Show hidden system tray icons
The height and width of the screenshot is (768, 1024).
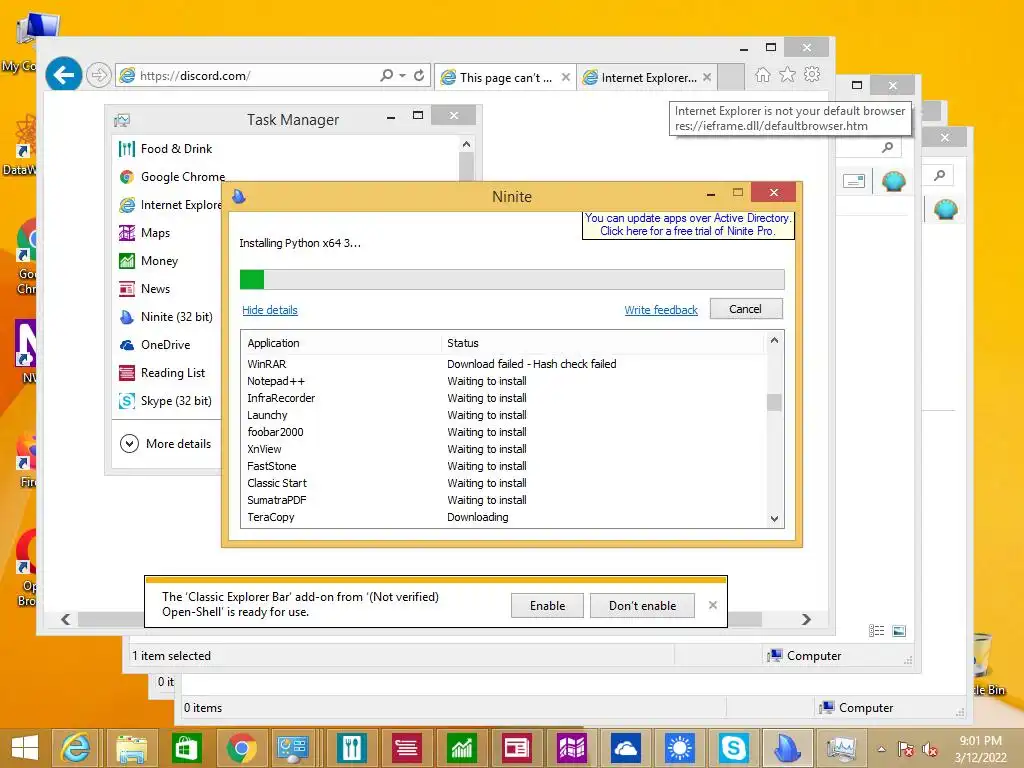pos(881,749)
